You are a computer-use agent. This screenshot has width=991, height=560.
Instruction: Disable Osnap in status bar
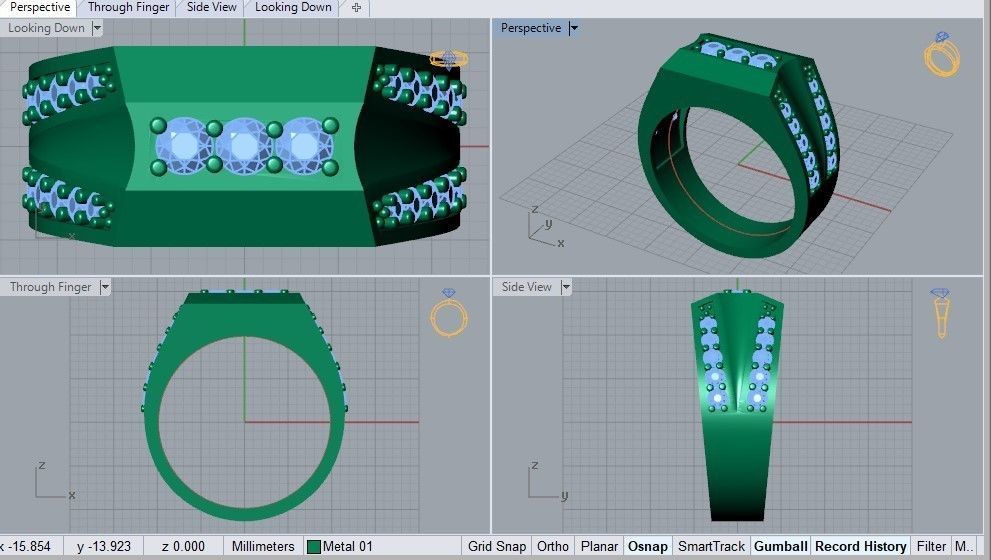tap(648, 546)
